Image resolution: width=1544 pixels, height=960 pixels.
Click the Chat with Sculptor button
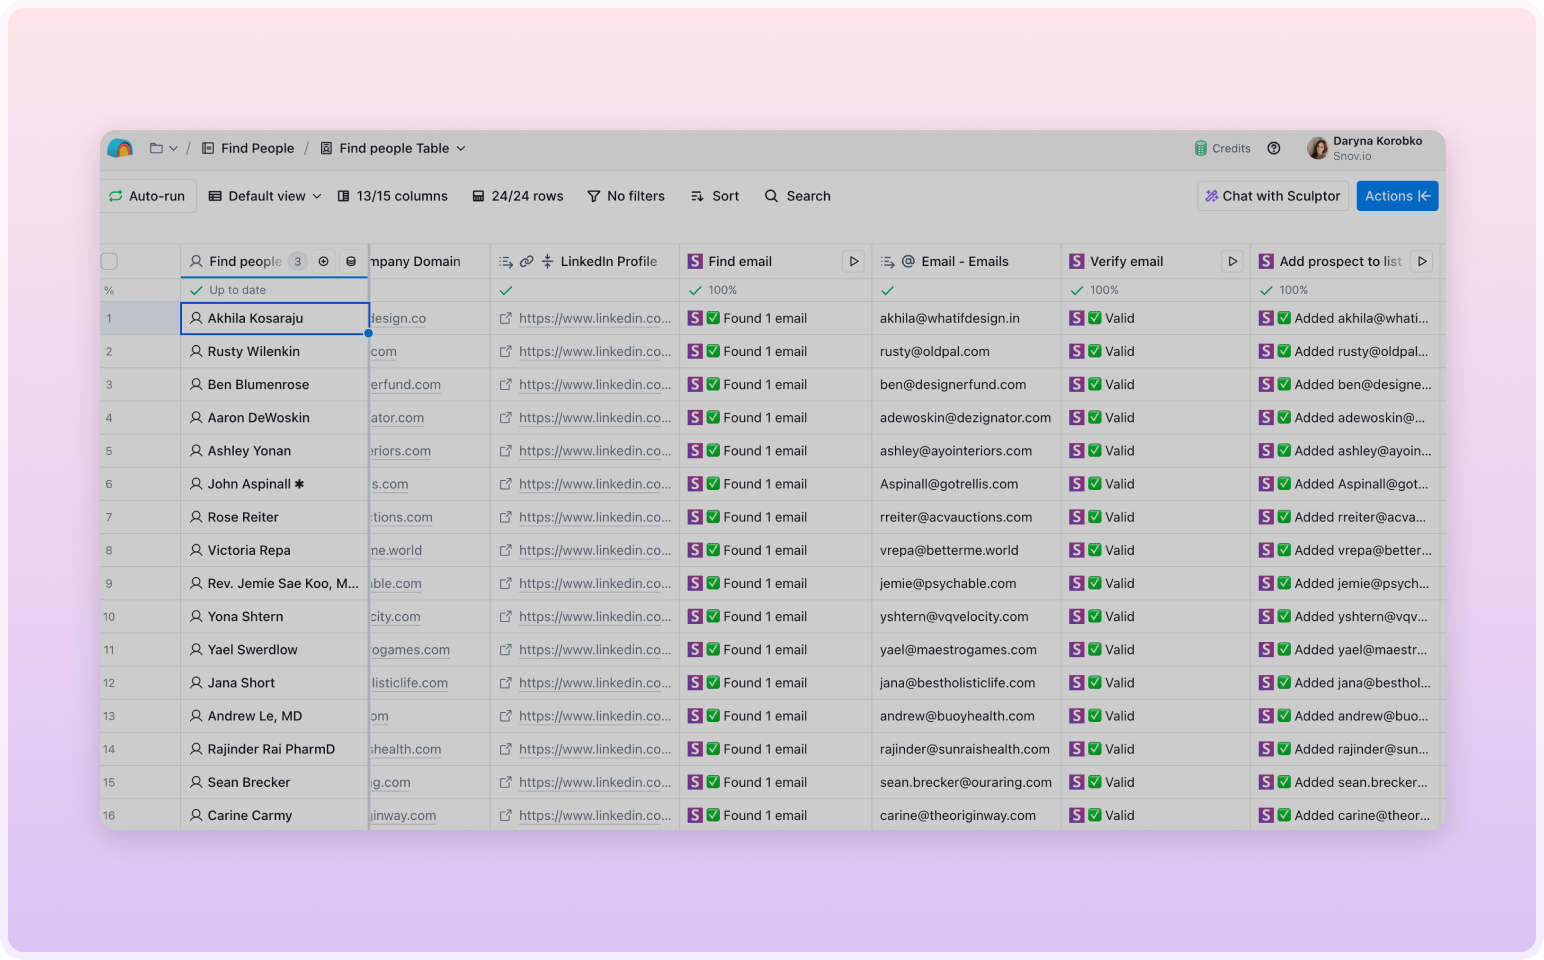point(1272,196)
